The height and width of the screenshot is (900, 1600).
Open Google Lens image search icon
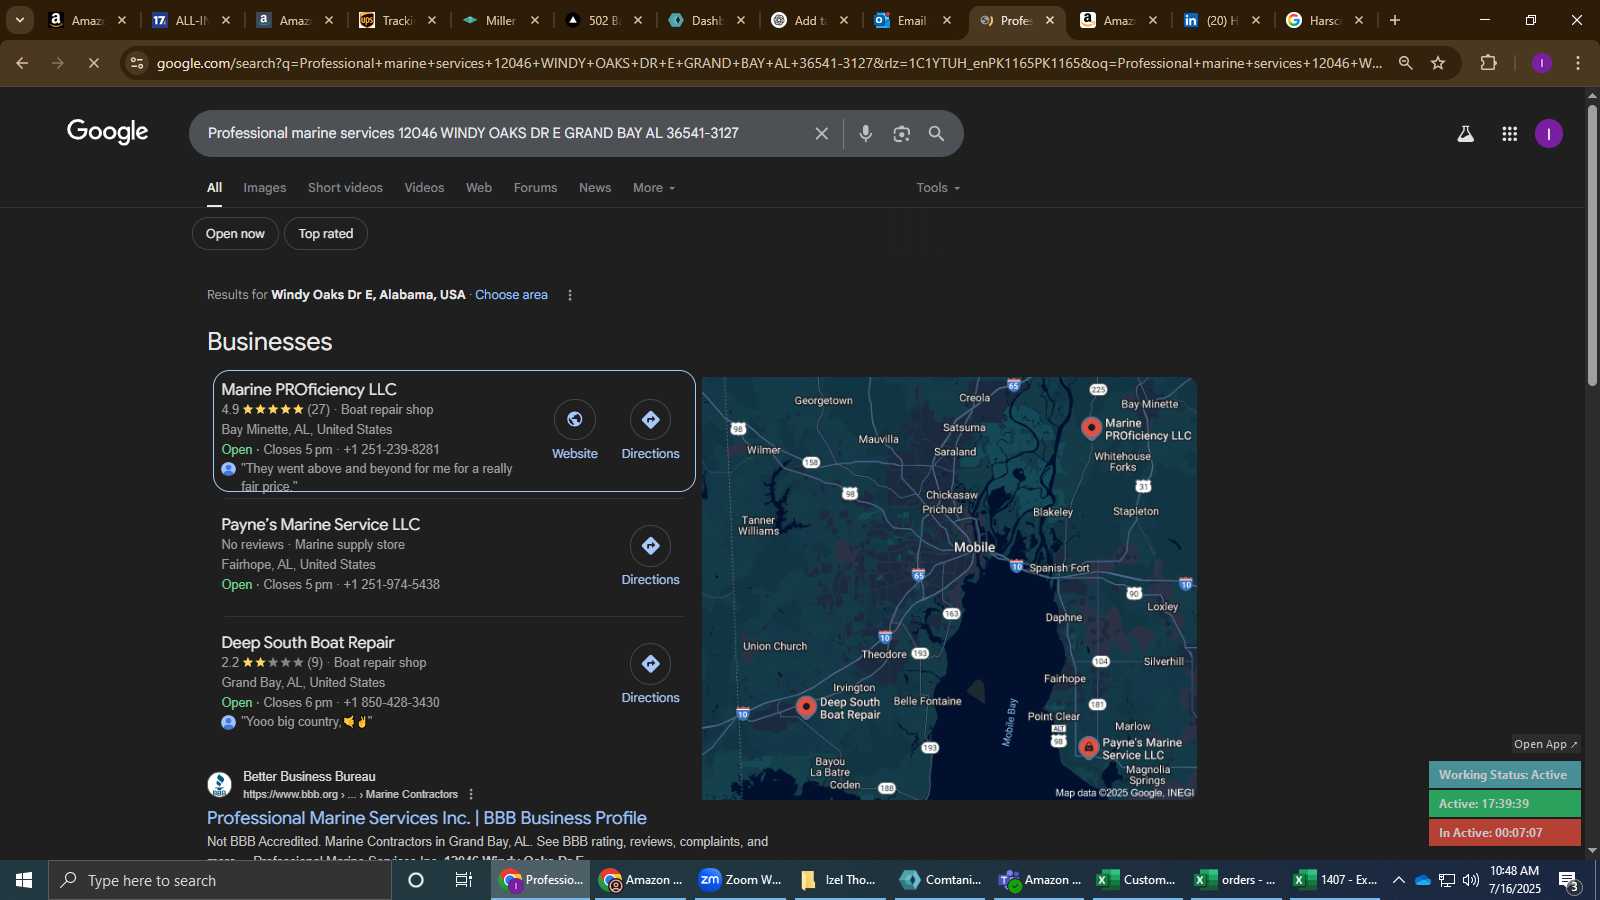click(902, 133)
